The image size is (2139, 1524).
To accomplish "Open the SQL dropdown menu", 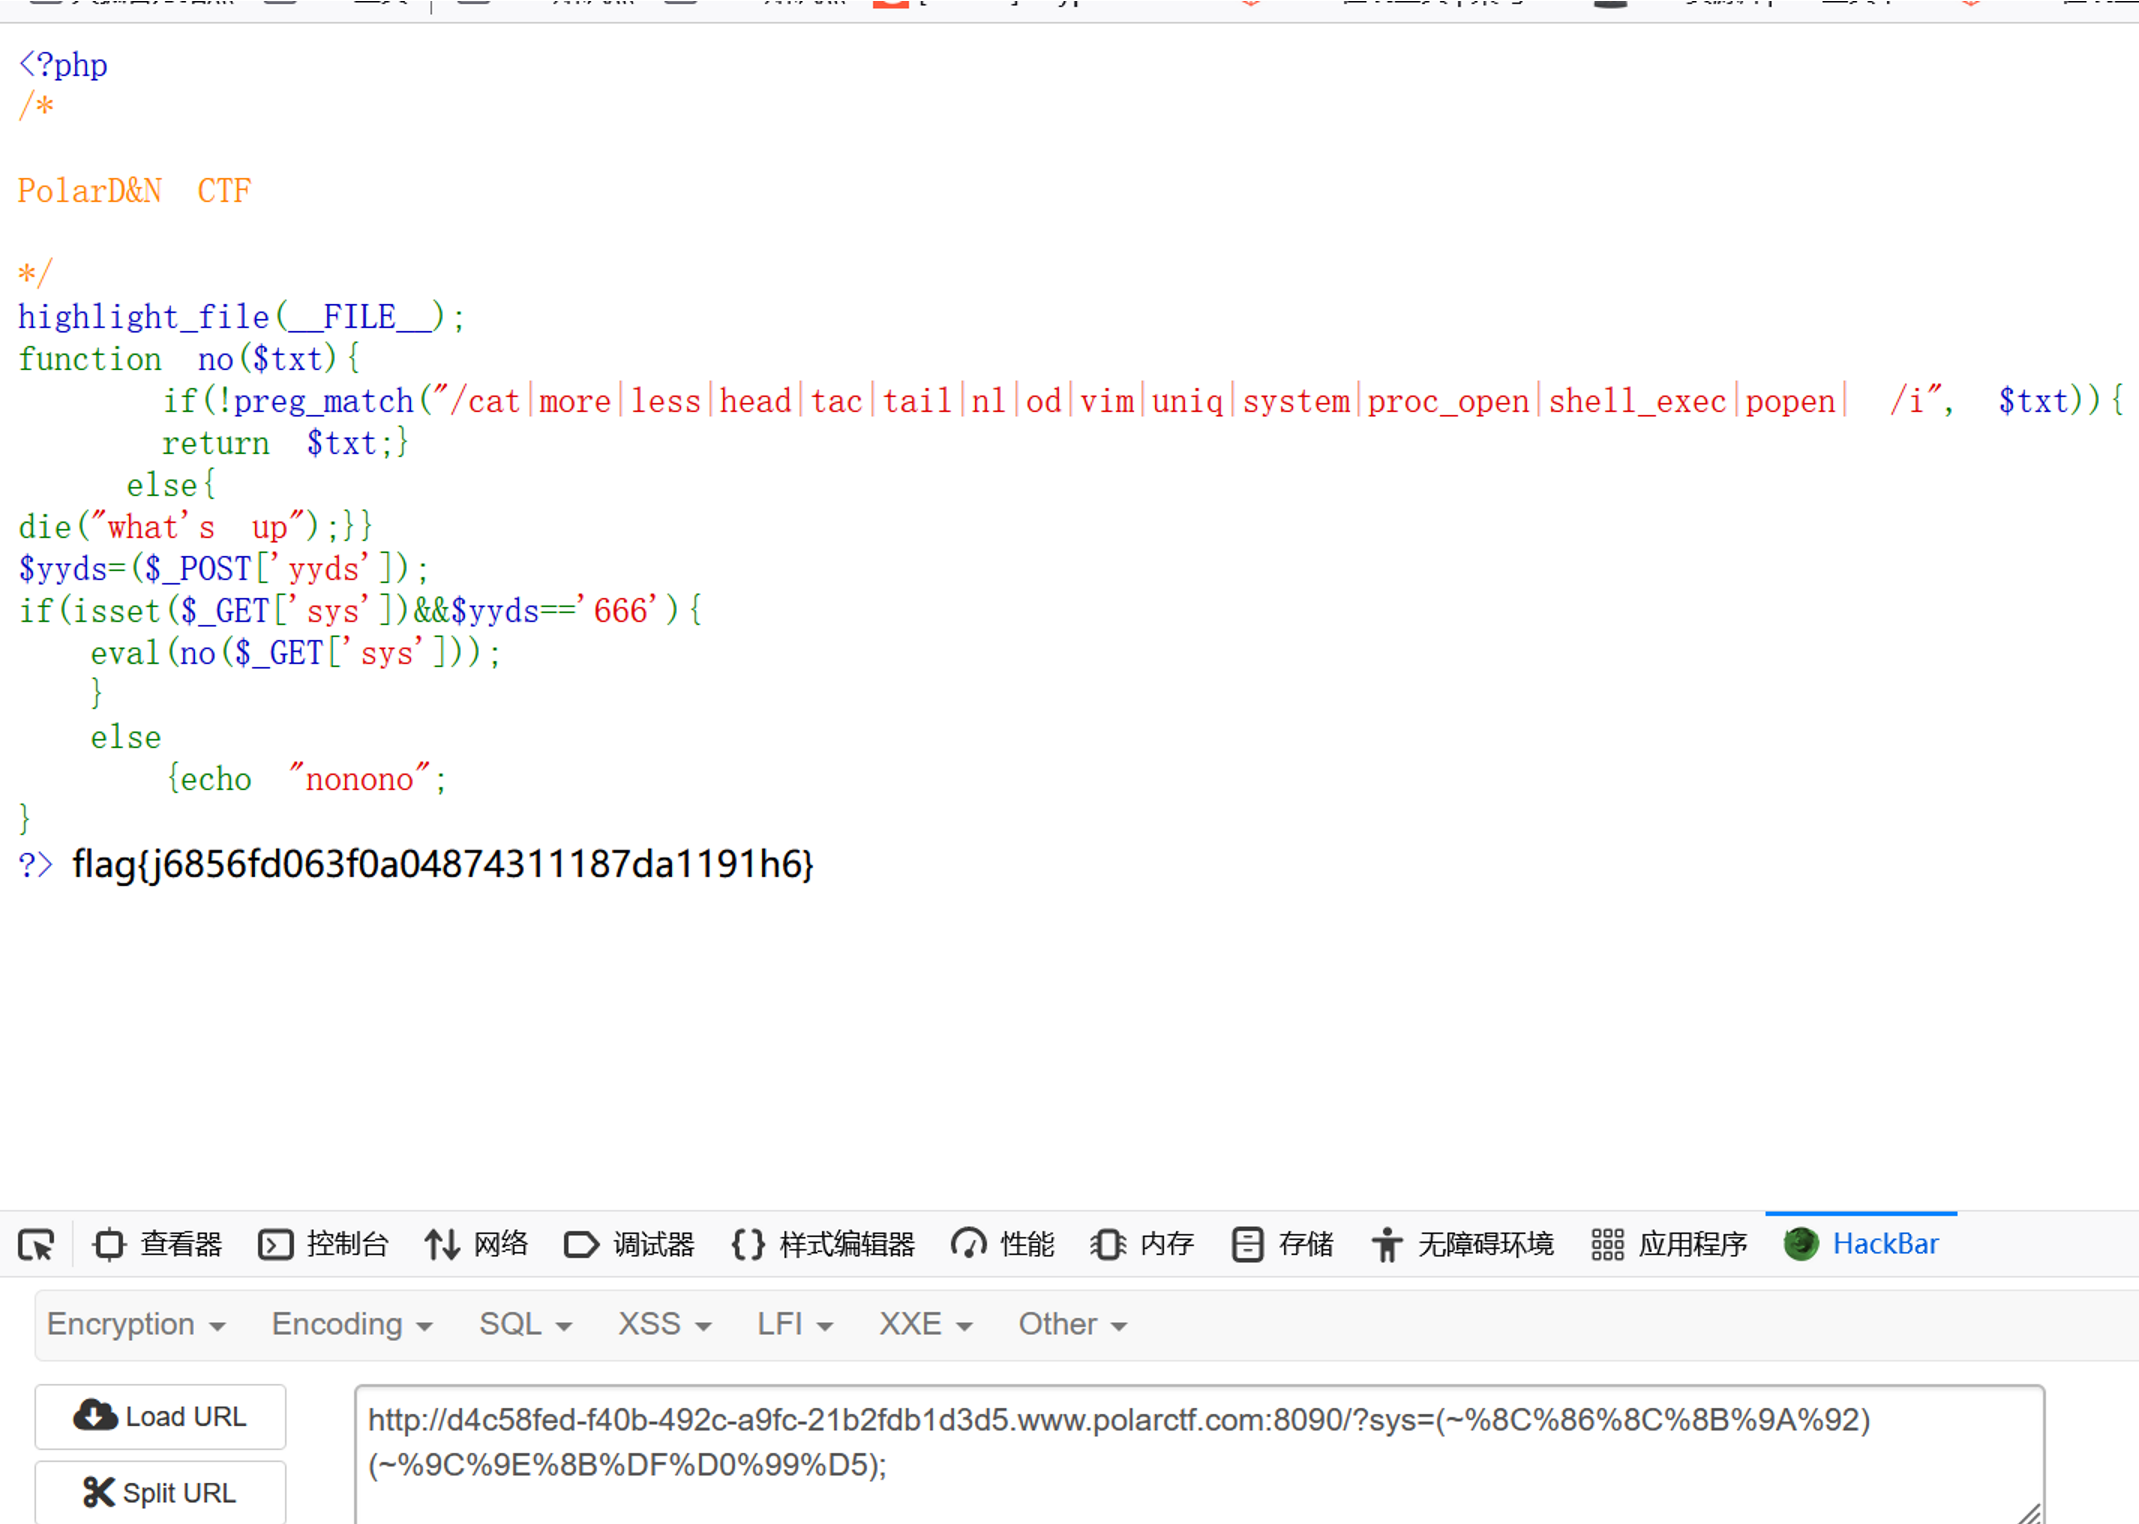I will [525, 1324].
